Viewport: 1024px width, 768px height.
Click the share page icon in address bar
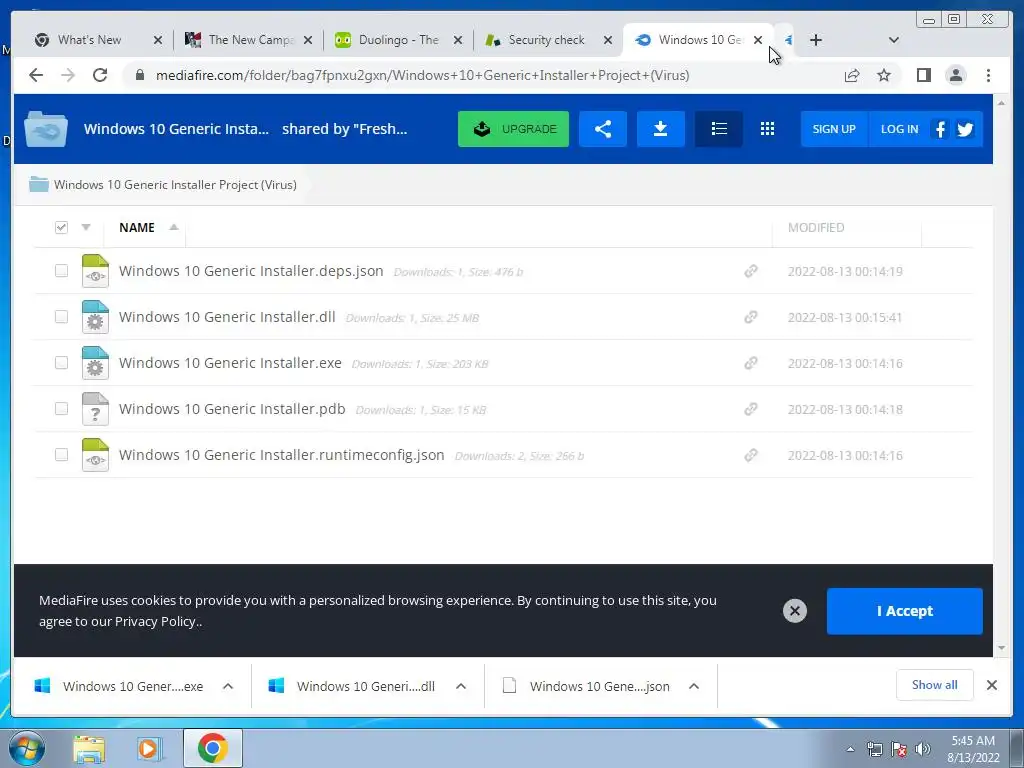(x=852, y=76)
